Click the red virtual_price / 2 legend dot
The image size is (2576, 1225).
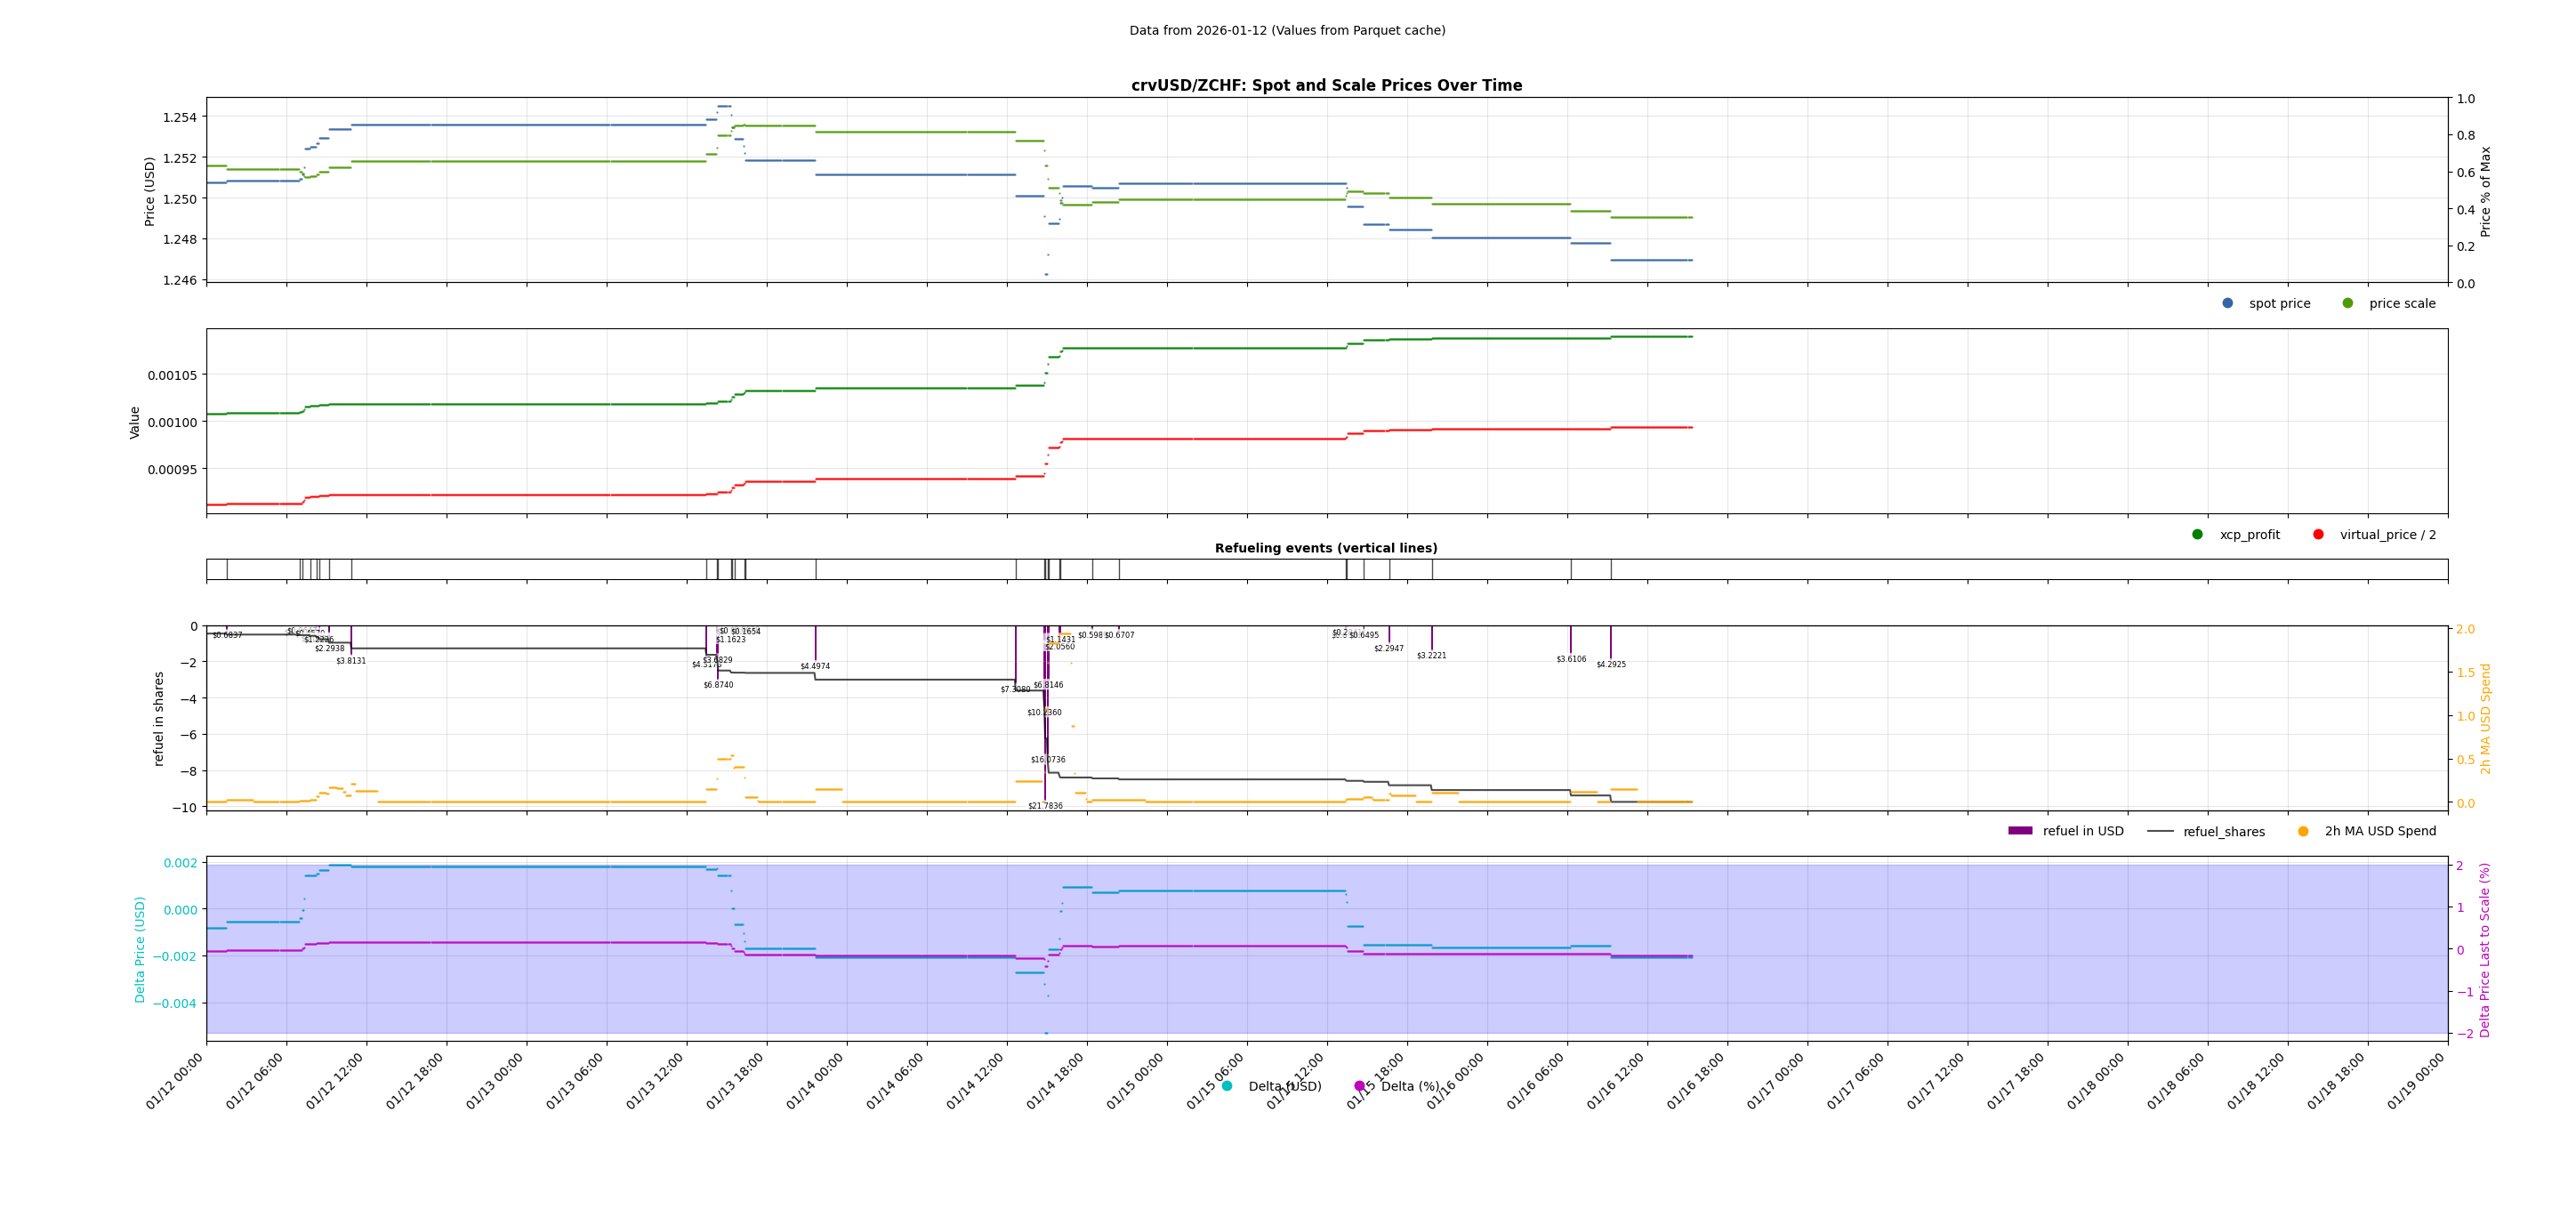click(x=2318, y=534)
